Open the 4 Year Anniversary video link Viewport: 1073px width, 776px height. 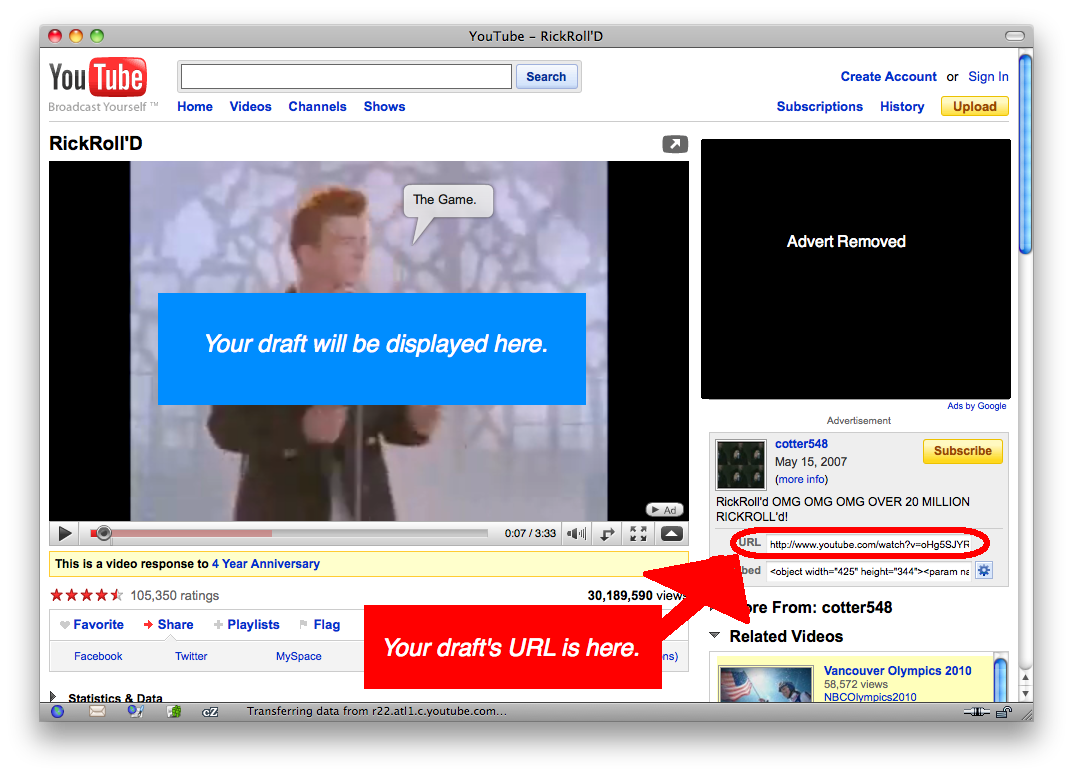pos(266,564)
